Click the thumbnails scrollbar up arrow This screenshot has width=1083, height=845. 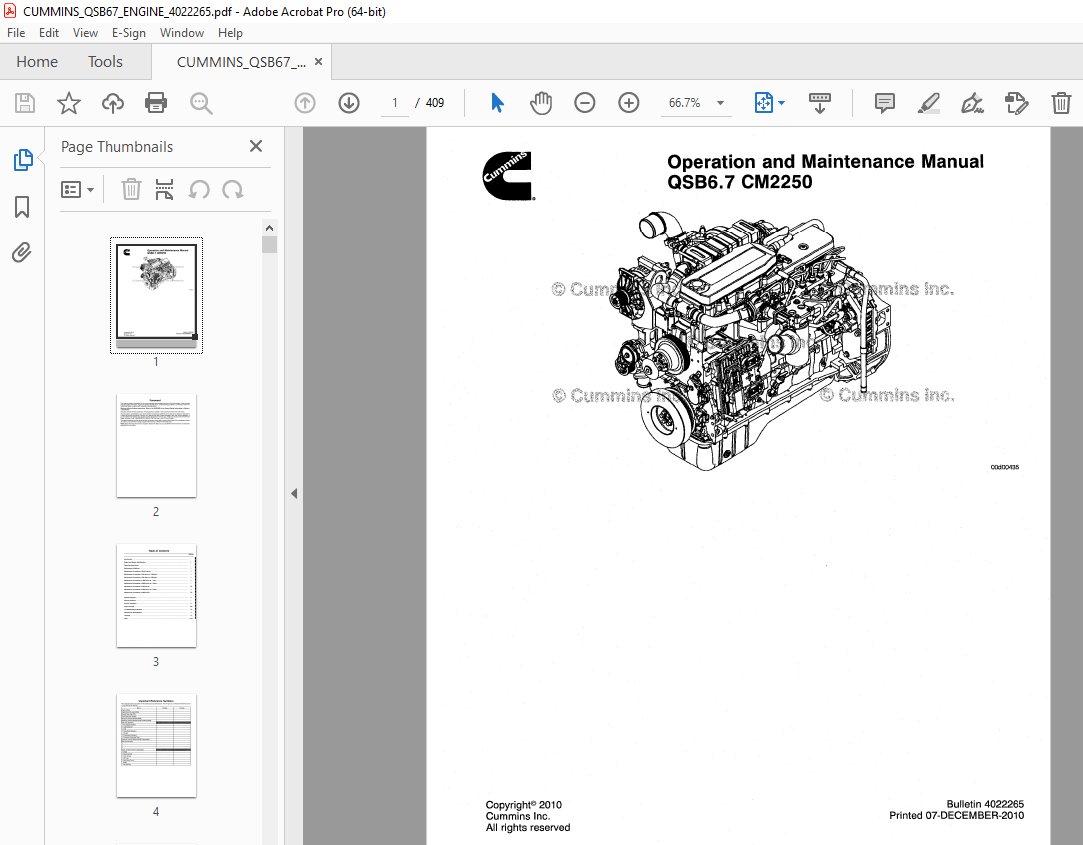[x=269, y=228]
